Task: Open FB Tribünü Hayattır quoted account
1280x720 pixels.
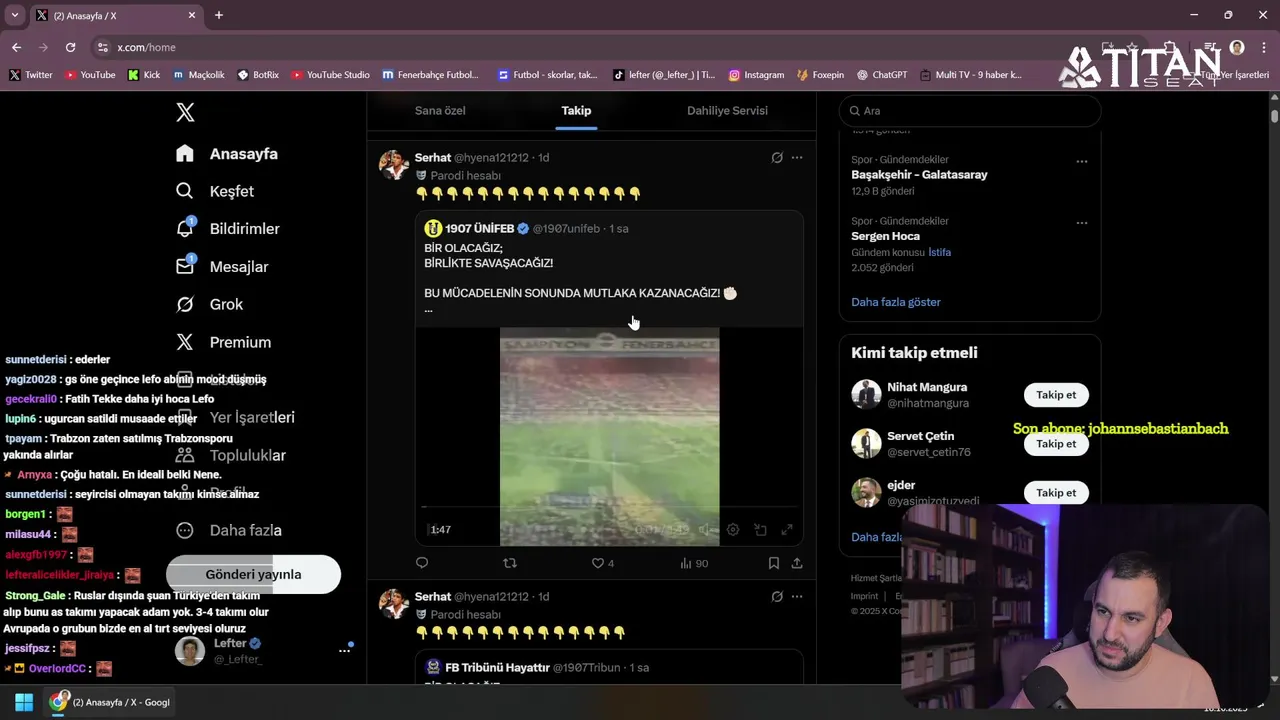Action: (x=497, y=667)
